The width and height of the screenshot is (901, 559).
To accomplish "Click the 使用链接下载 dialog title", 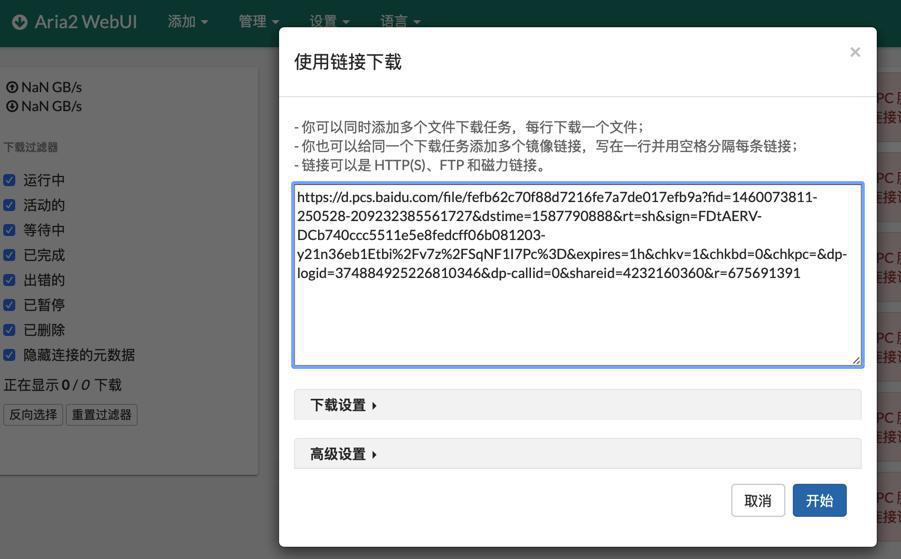I will (x=348, y=62).
